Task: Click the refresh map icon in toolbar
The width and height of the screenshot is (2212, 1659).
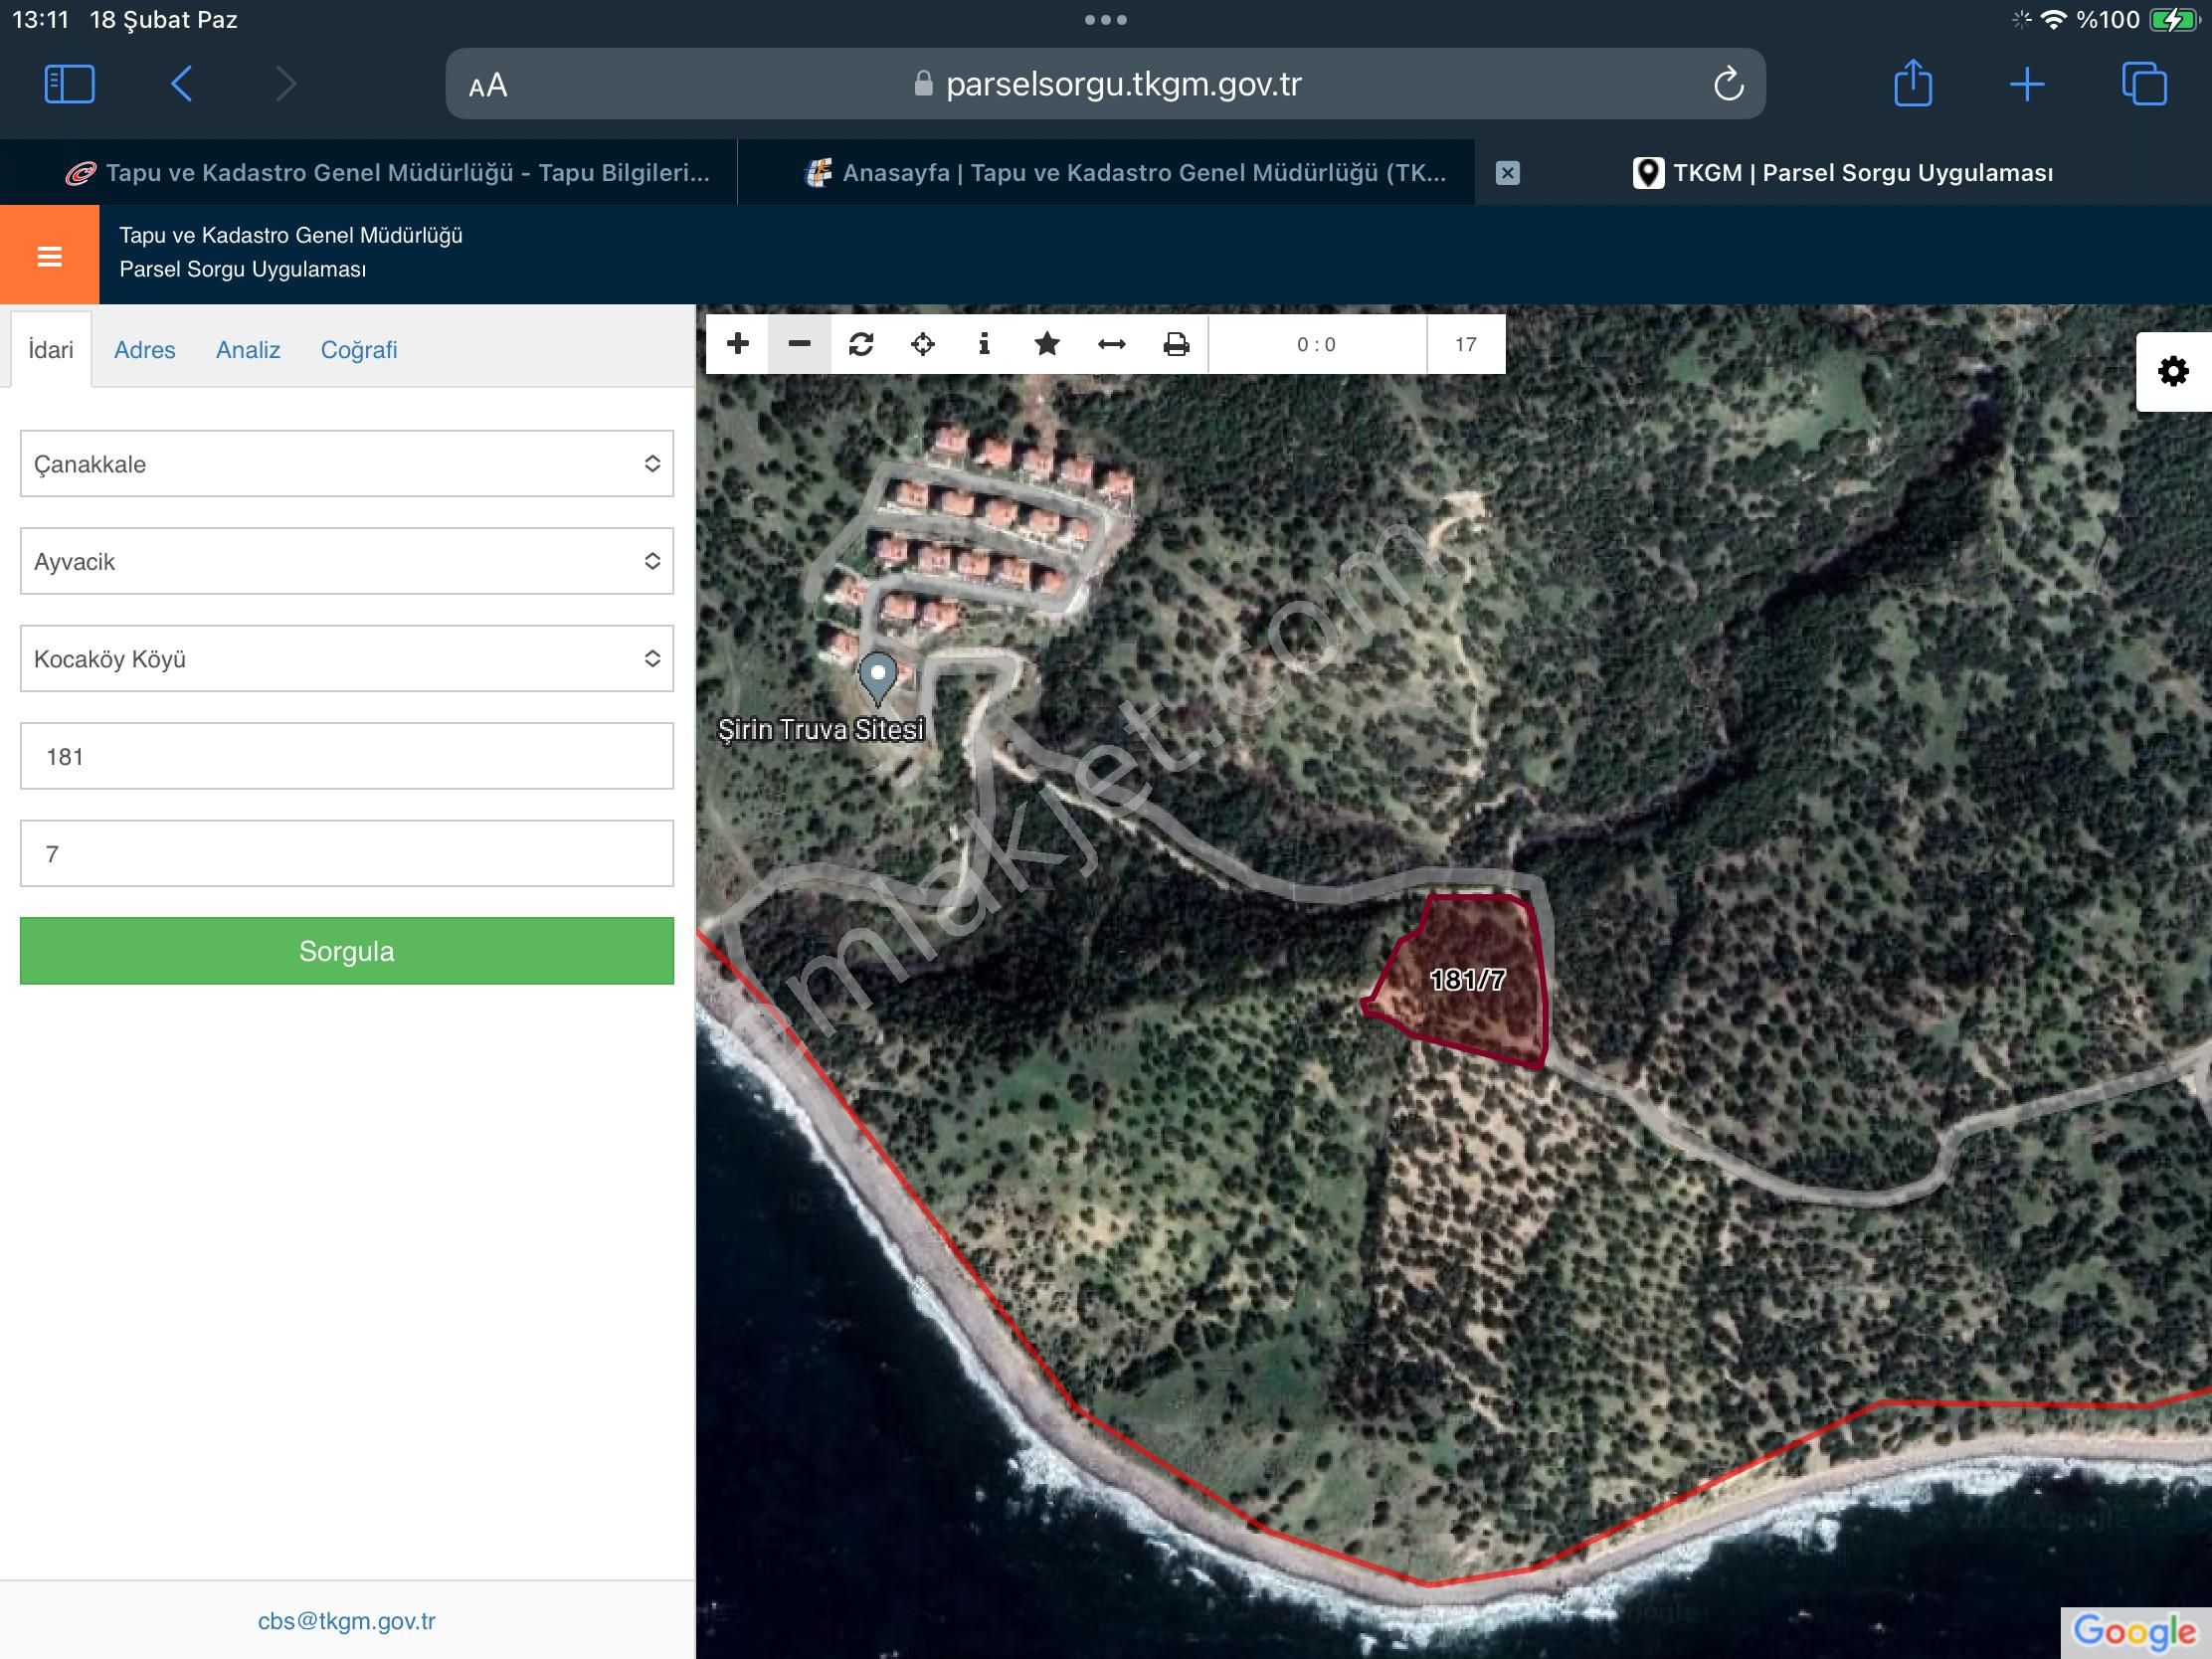Action: tap(861, 344)
